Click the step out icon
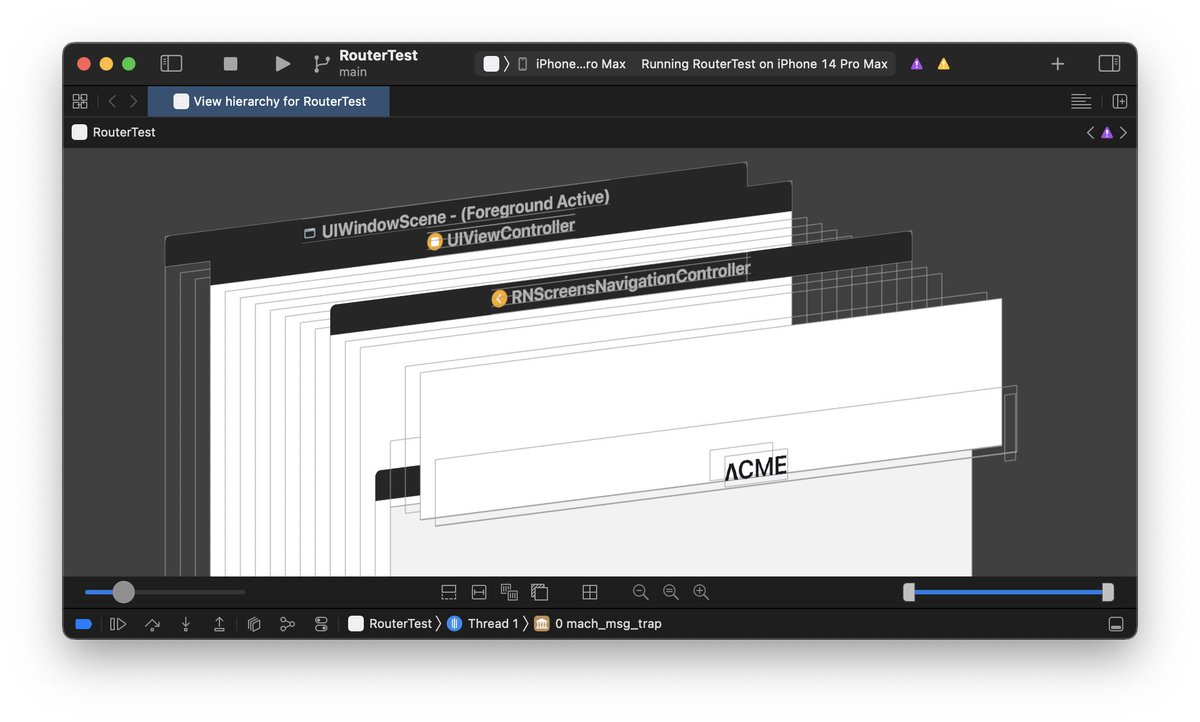The height and width of the screenshot is (722, 1200). (219, 623)
